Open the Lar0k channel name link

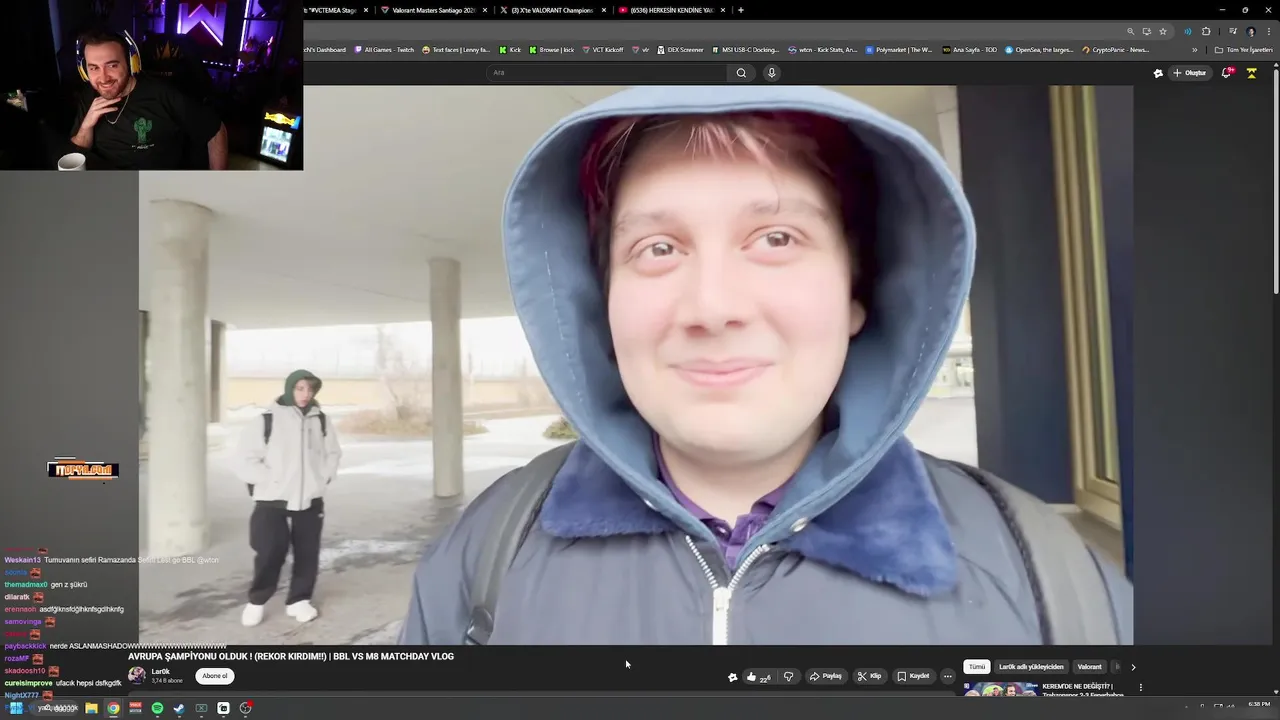point(160,672)
